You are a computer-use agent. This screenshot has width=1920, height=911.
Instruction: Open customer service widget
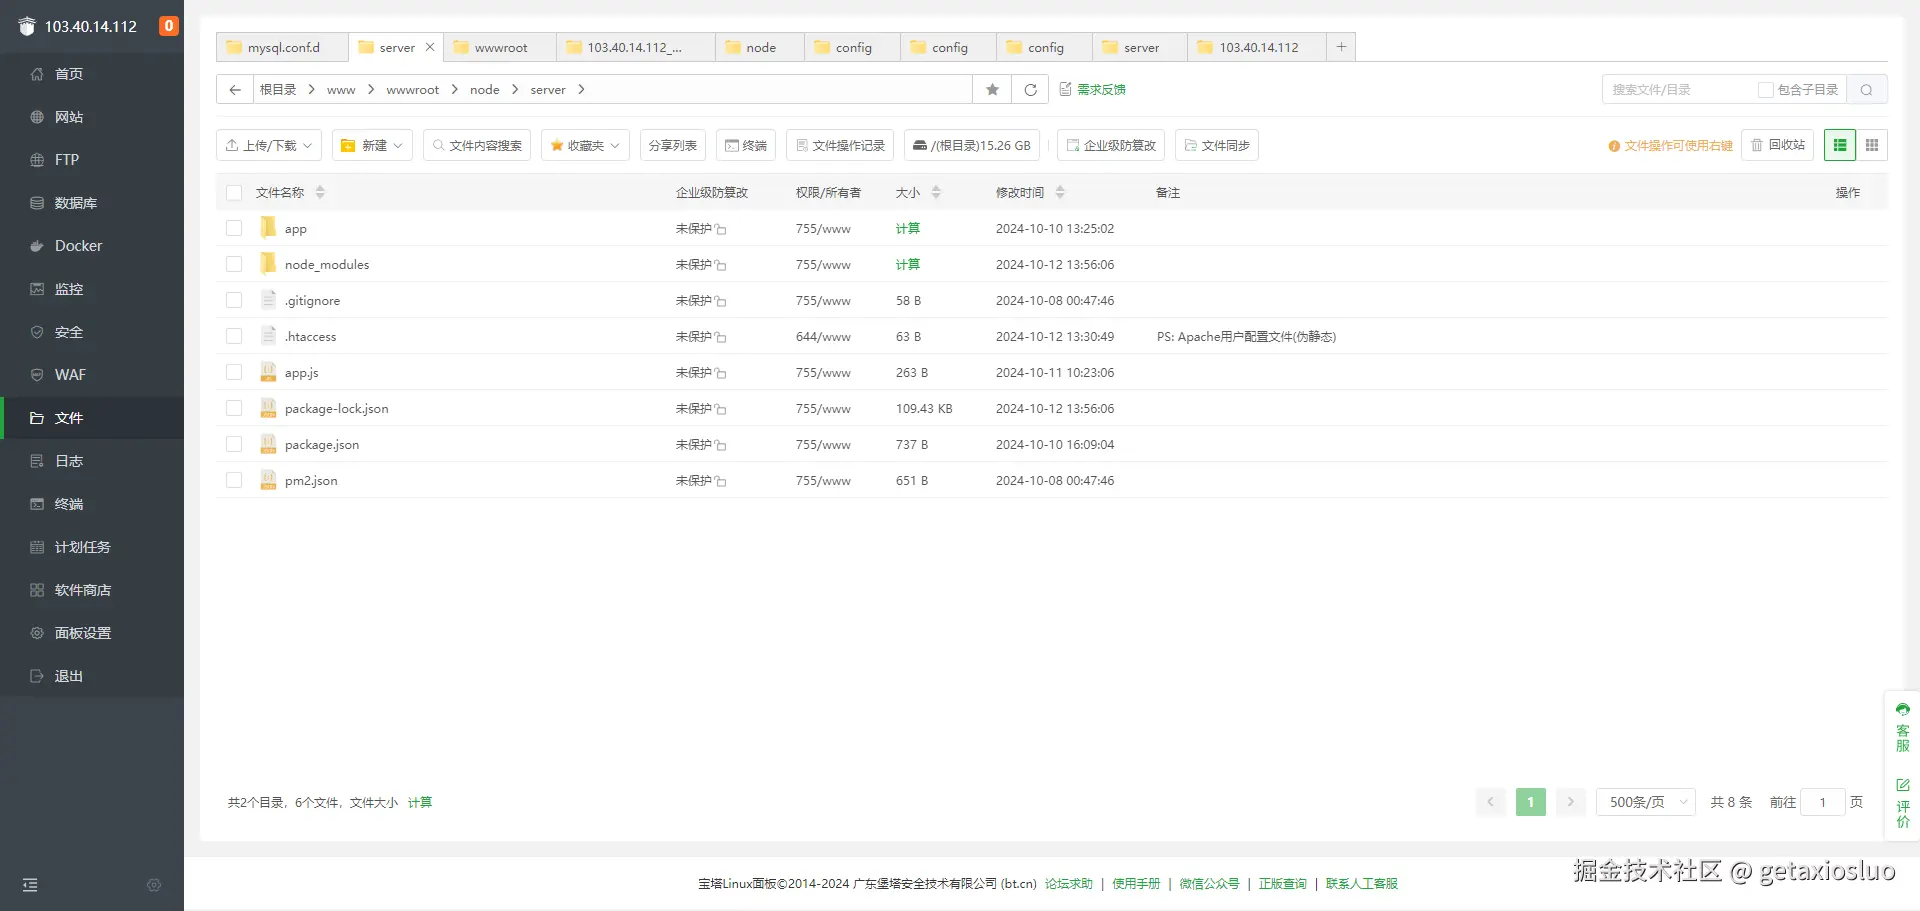[1902, 727]
